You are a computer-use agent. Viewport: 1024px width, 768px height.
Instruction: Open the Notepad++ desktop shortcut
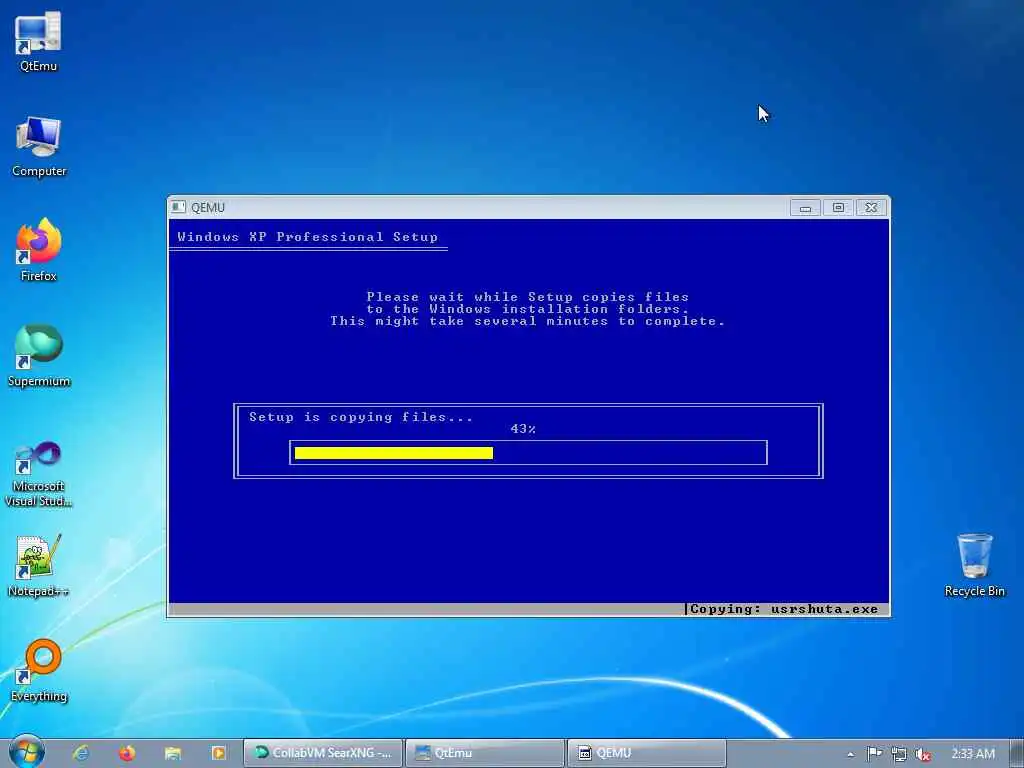point(39,566)
